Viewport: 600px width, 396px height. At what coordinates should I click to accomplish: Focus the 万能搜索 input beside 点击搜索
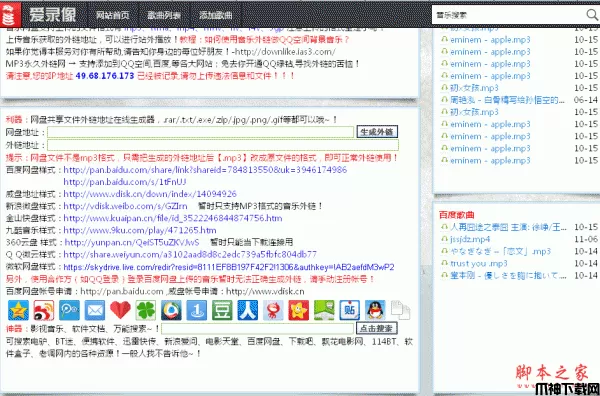click(258, 329)
